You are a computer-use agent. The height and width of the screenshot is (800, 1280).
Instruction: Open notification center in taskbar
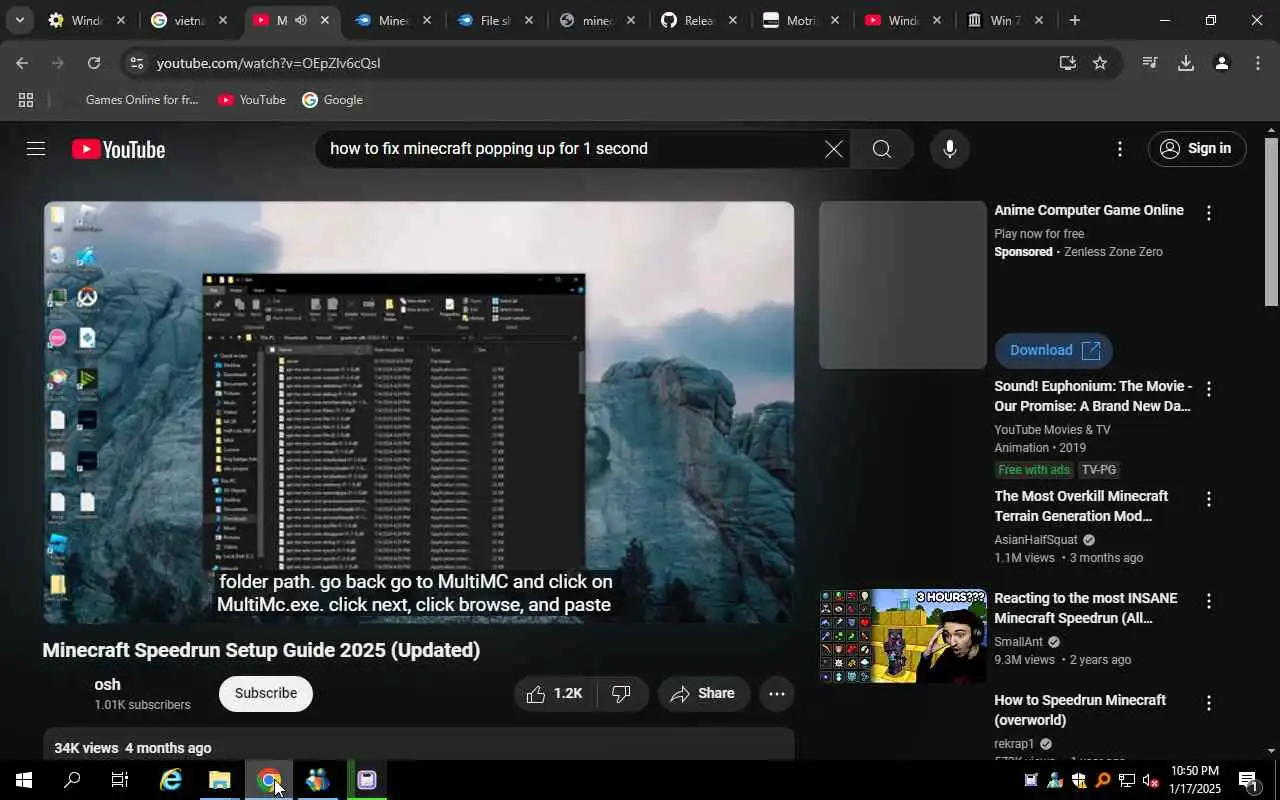1248,781
